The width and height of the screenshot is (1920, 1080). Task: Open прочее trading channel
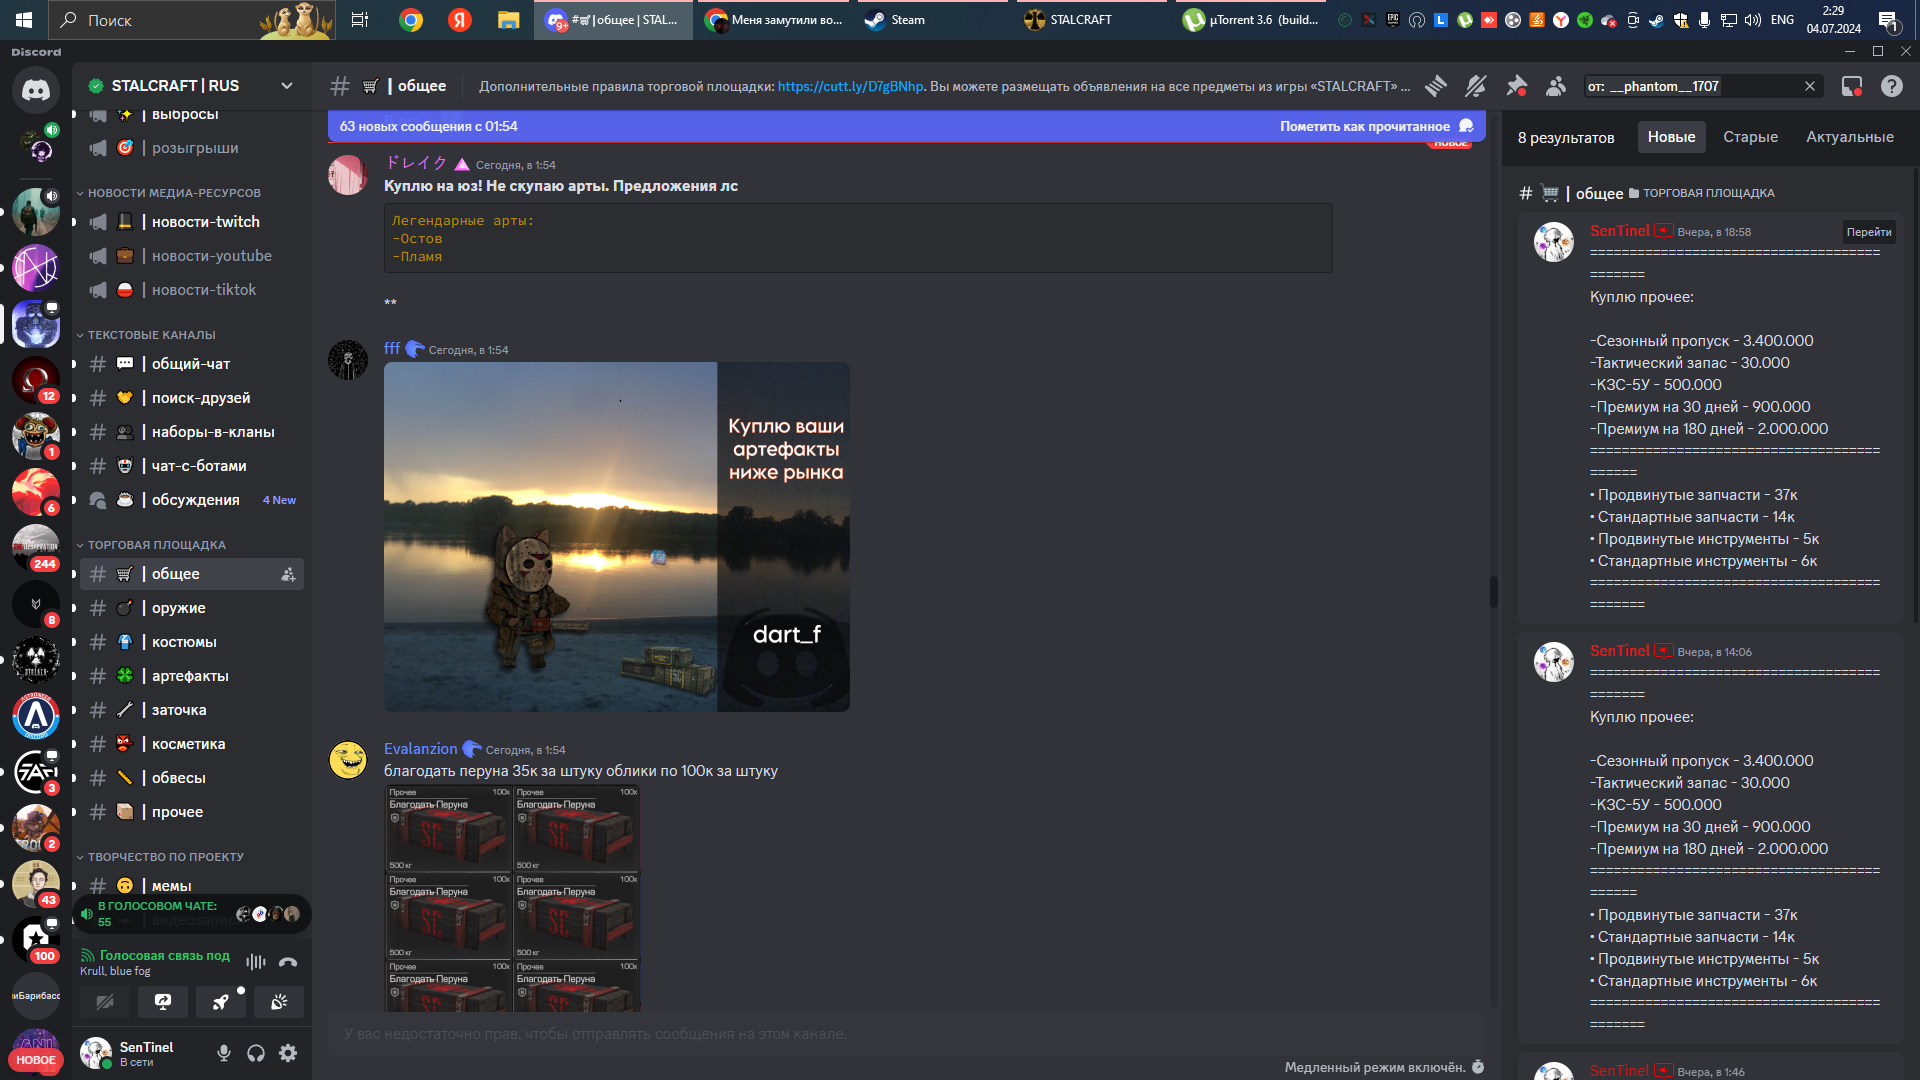tap(192, 812)
